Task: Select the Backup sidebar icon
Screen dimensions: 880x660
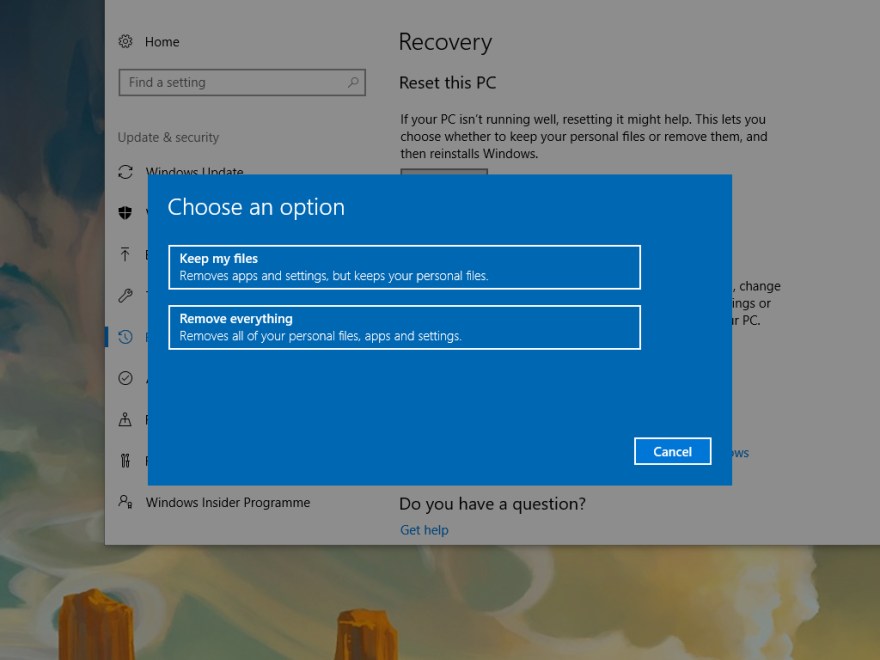Action: tap(125, 255)
